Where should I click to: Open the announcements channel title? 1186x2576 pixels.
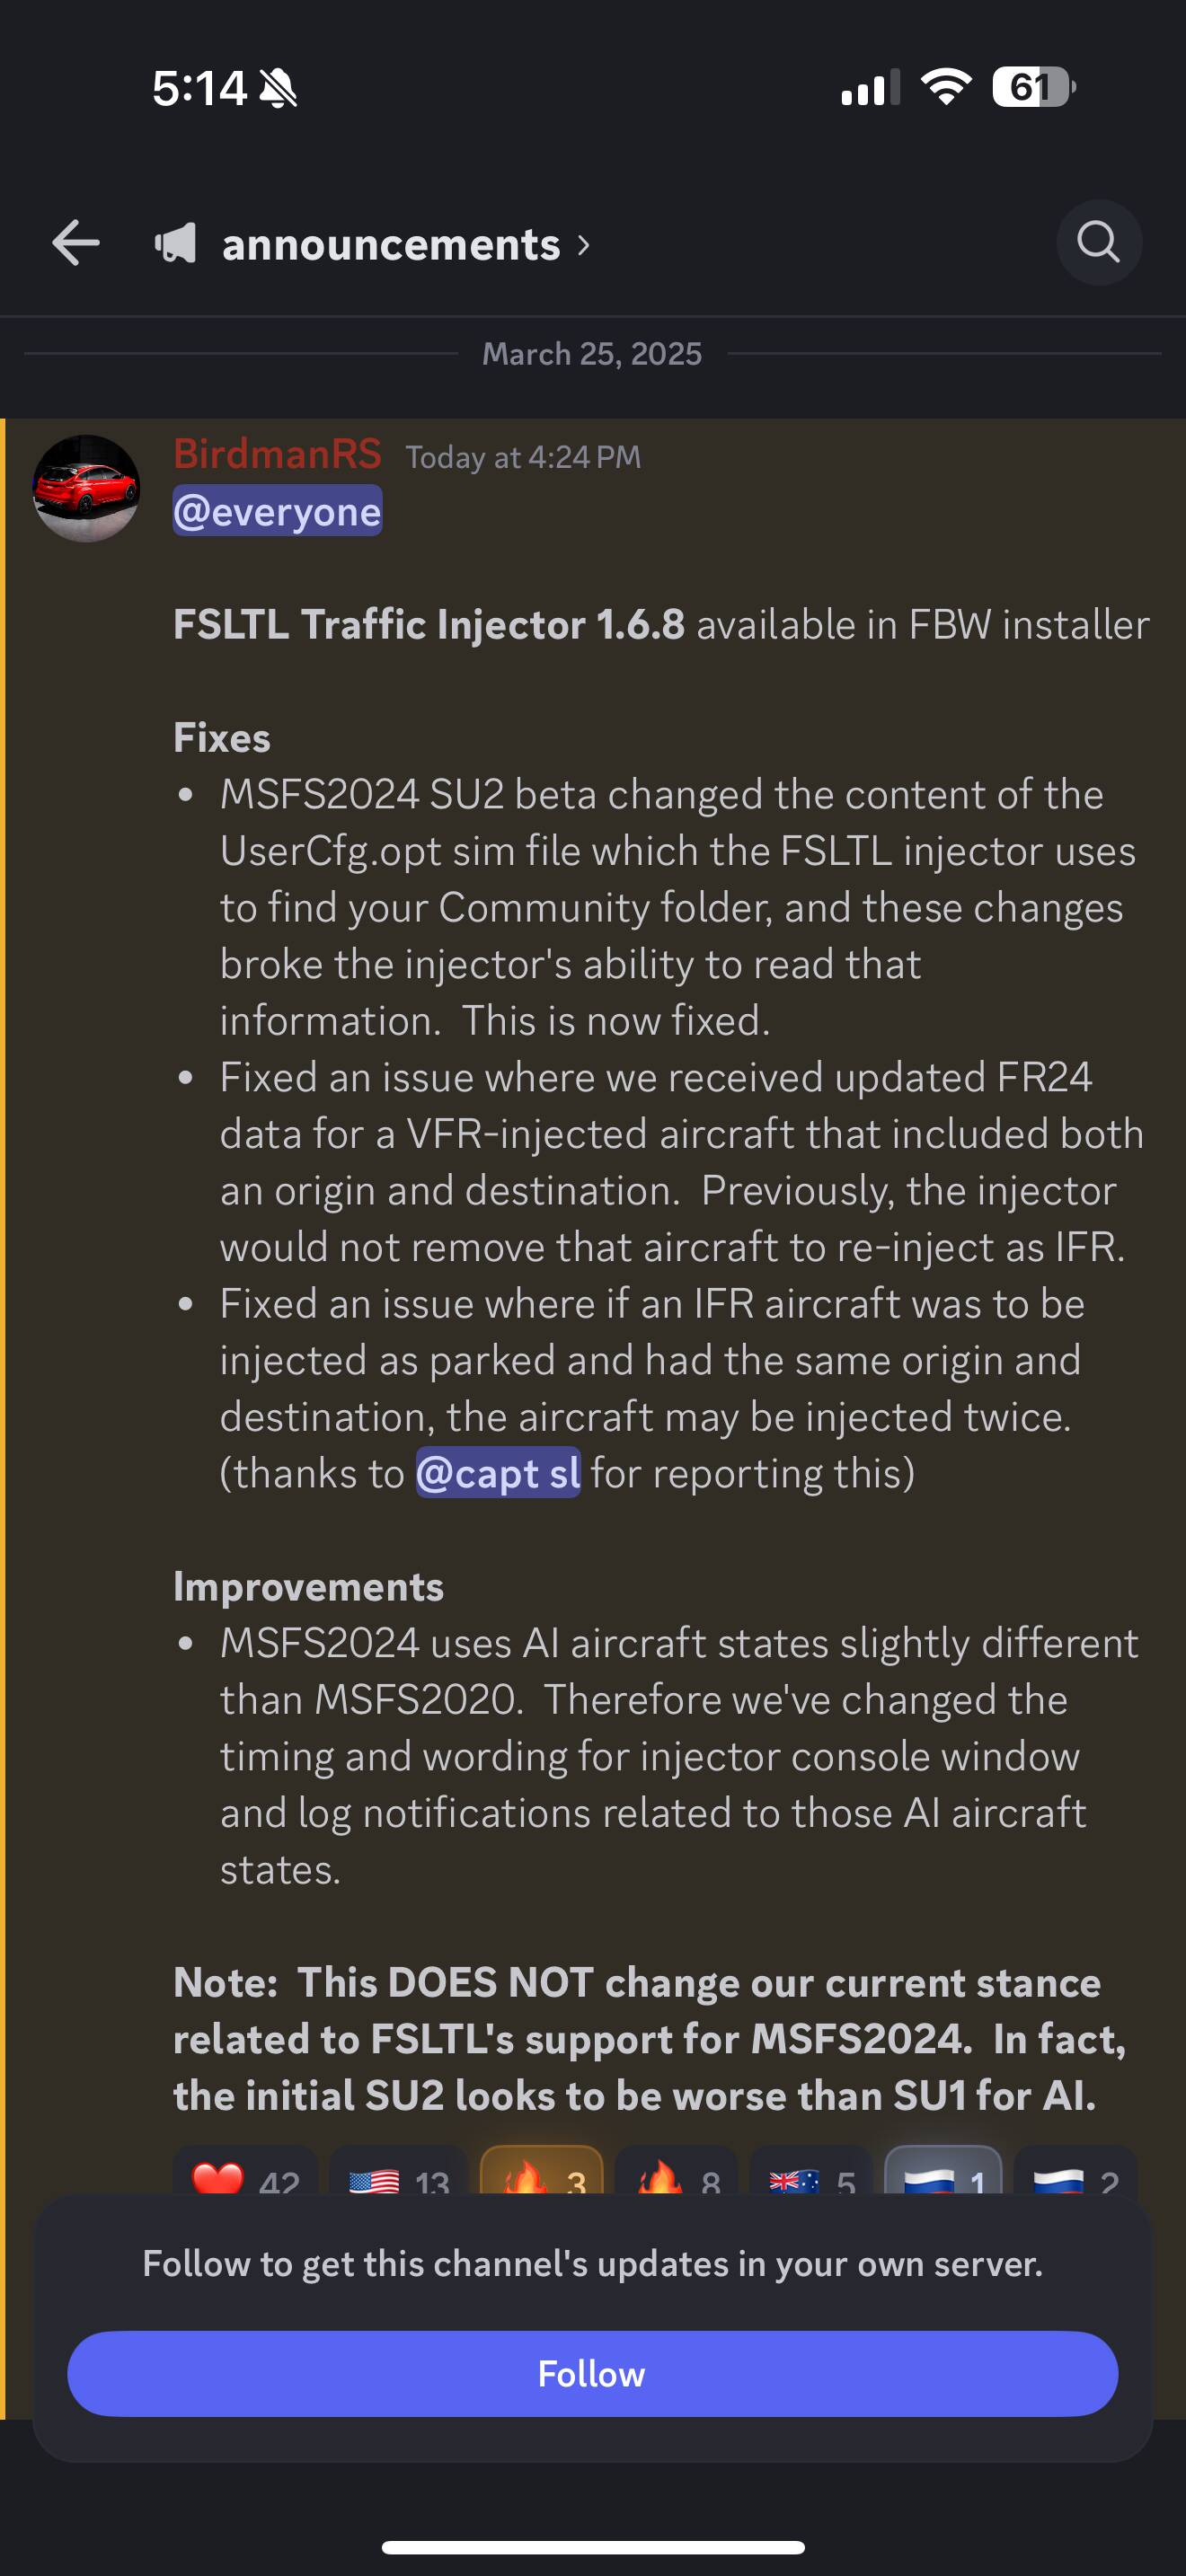point(390,245)
